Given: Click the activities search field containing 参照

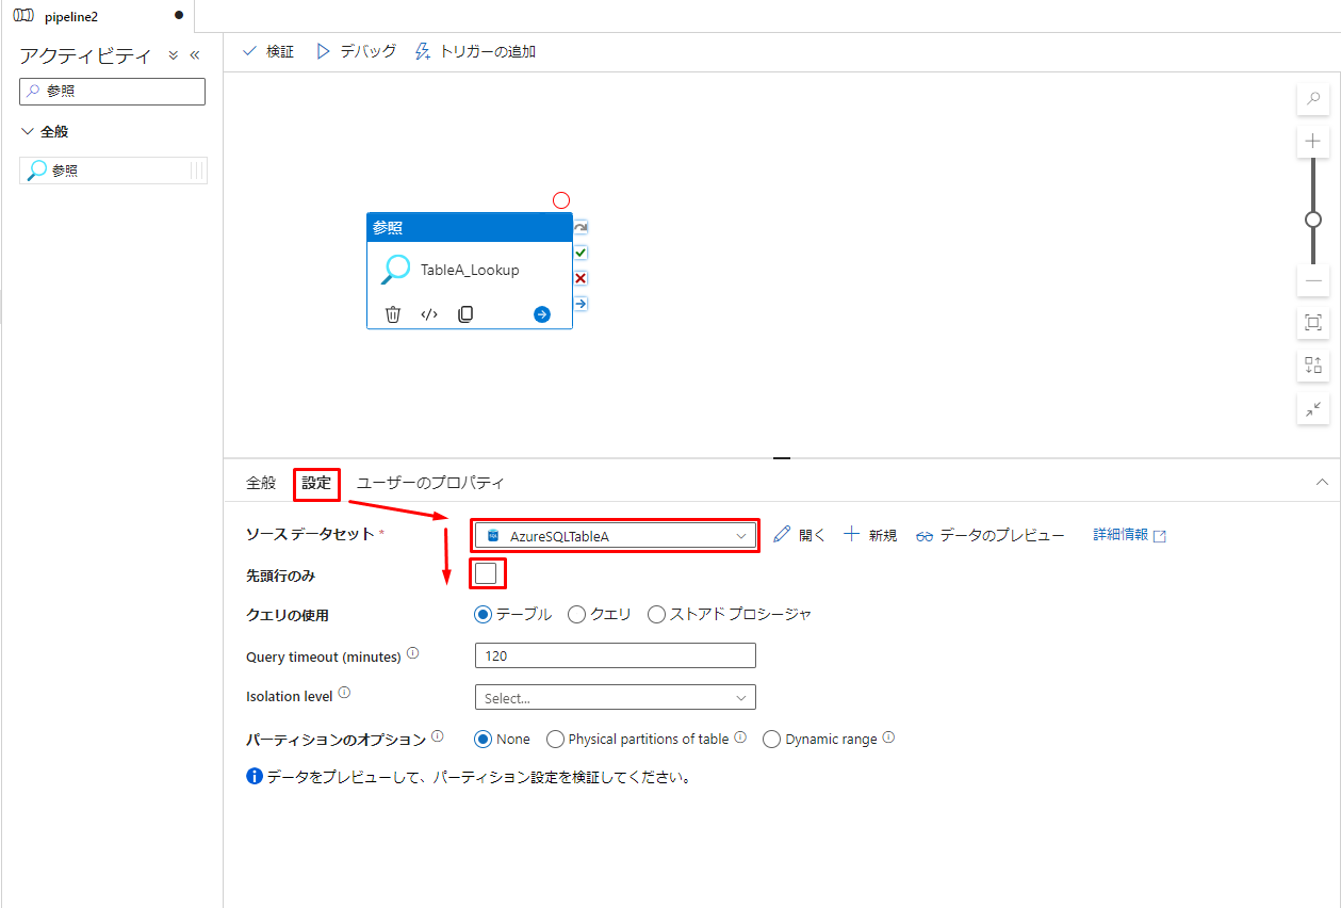Looking at the screenshot, I should tap(112, 91).
